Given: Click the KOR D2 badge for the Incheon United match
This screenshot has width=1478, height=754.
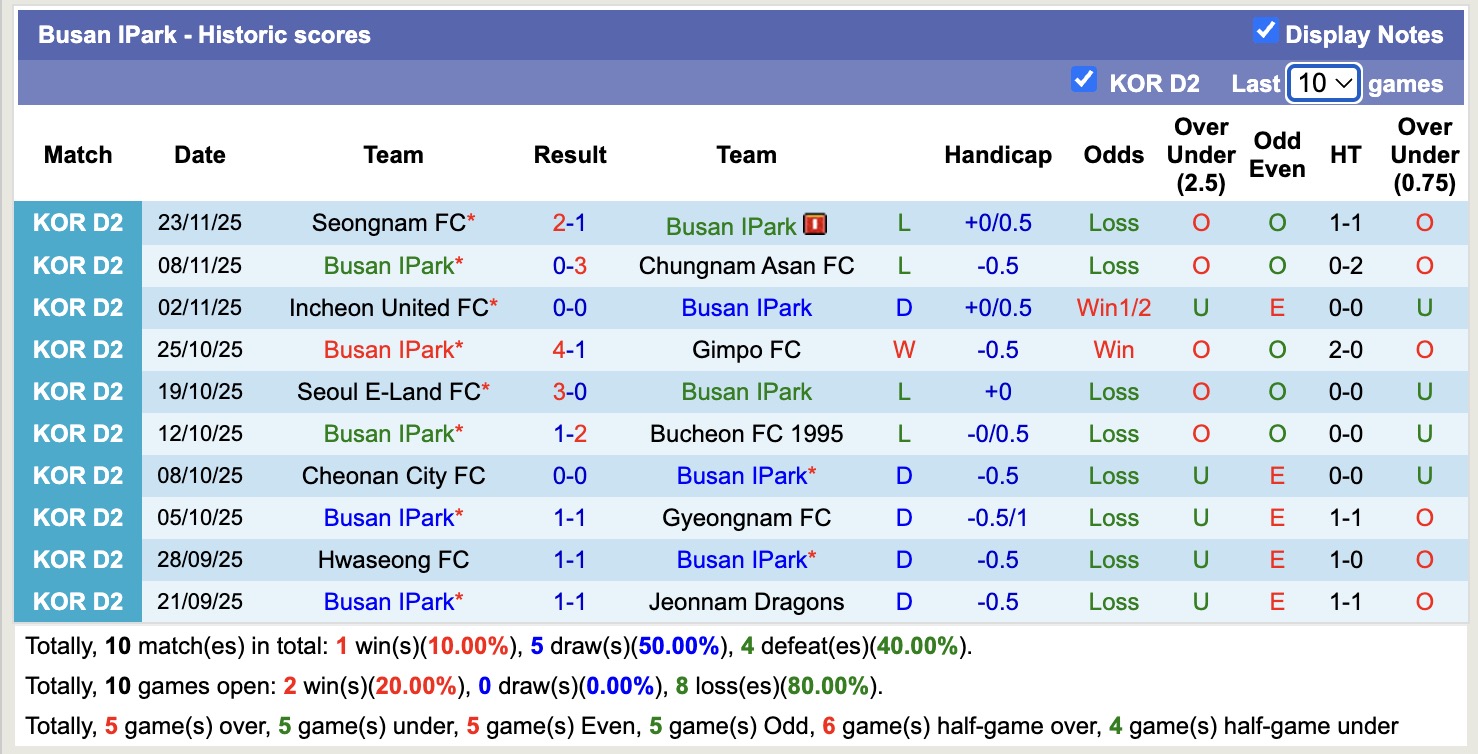Looking at the screenshot, I should pyautogui.click(x=78, y=307).
